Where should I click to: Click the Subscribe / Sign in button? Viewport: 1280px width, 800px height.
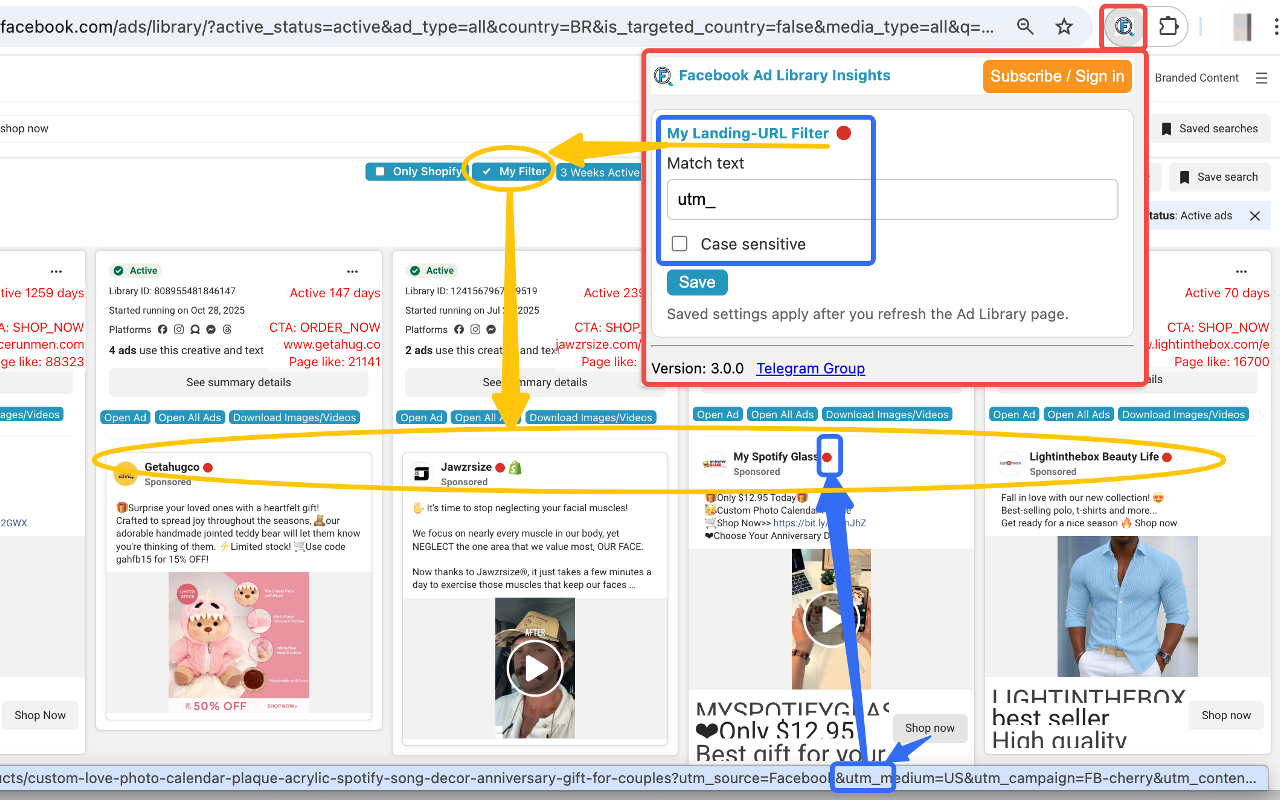(1058, 76)
